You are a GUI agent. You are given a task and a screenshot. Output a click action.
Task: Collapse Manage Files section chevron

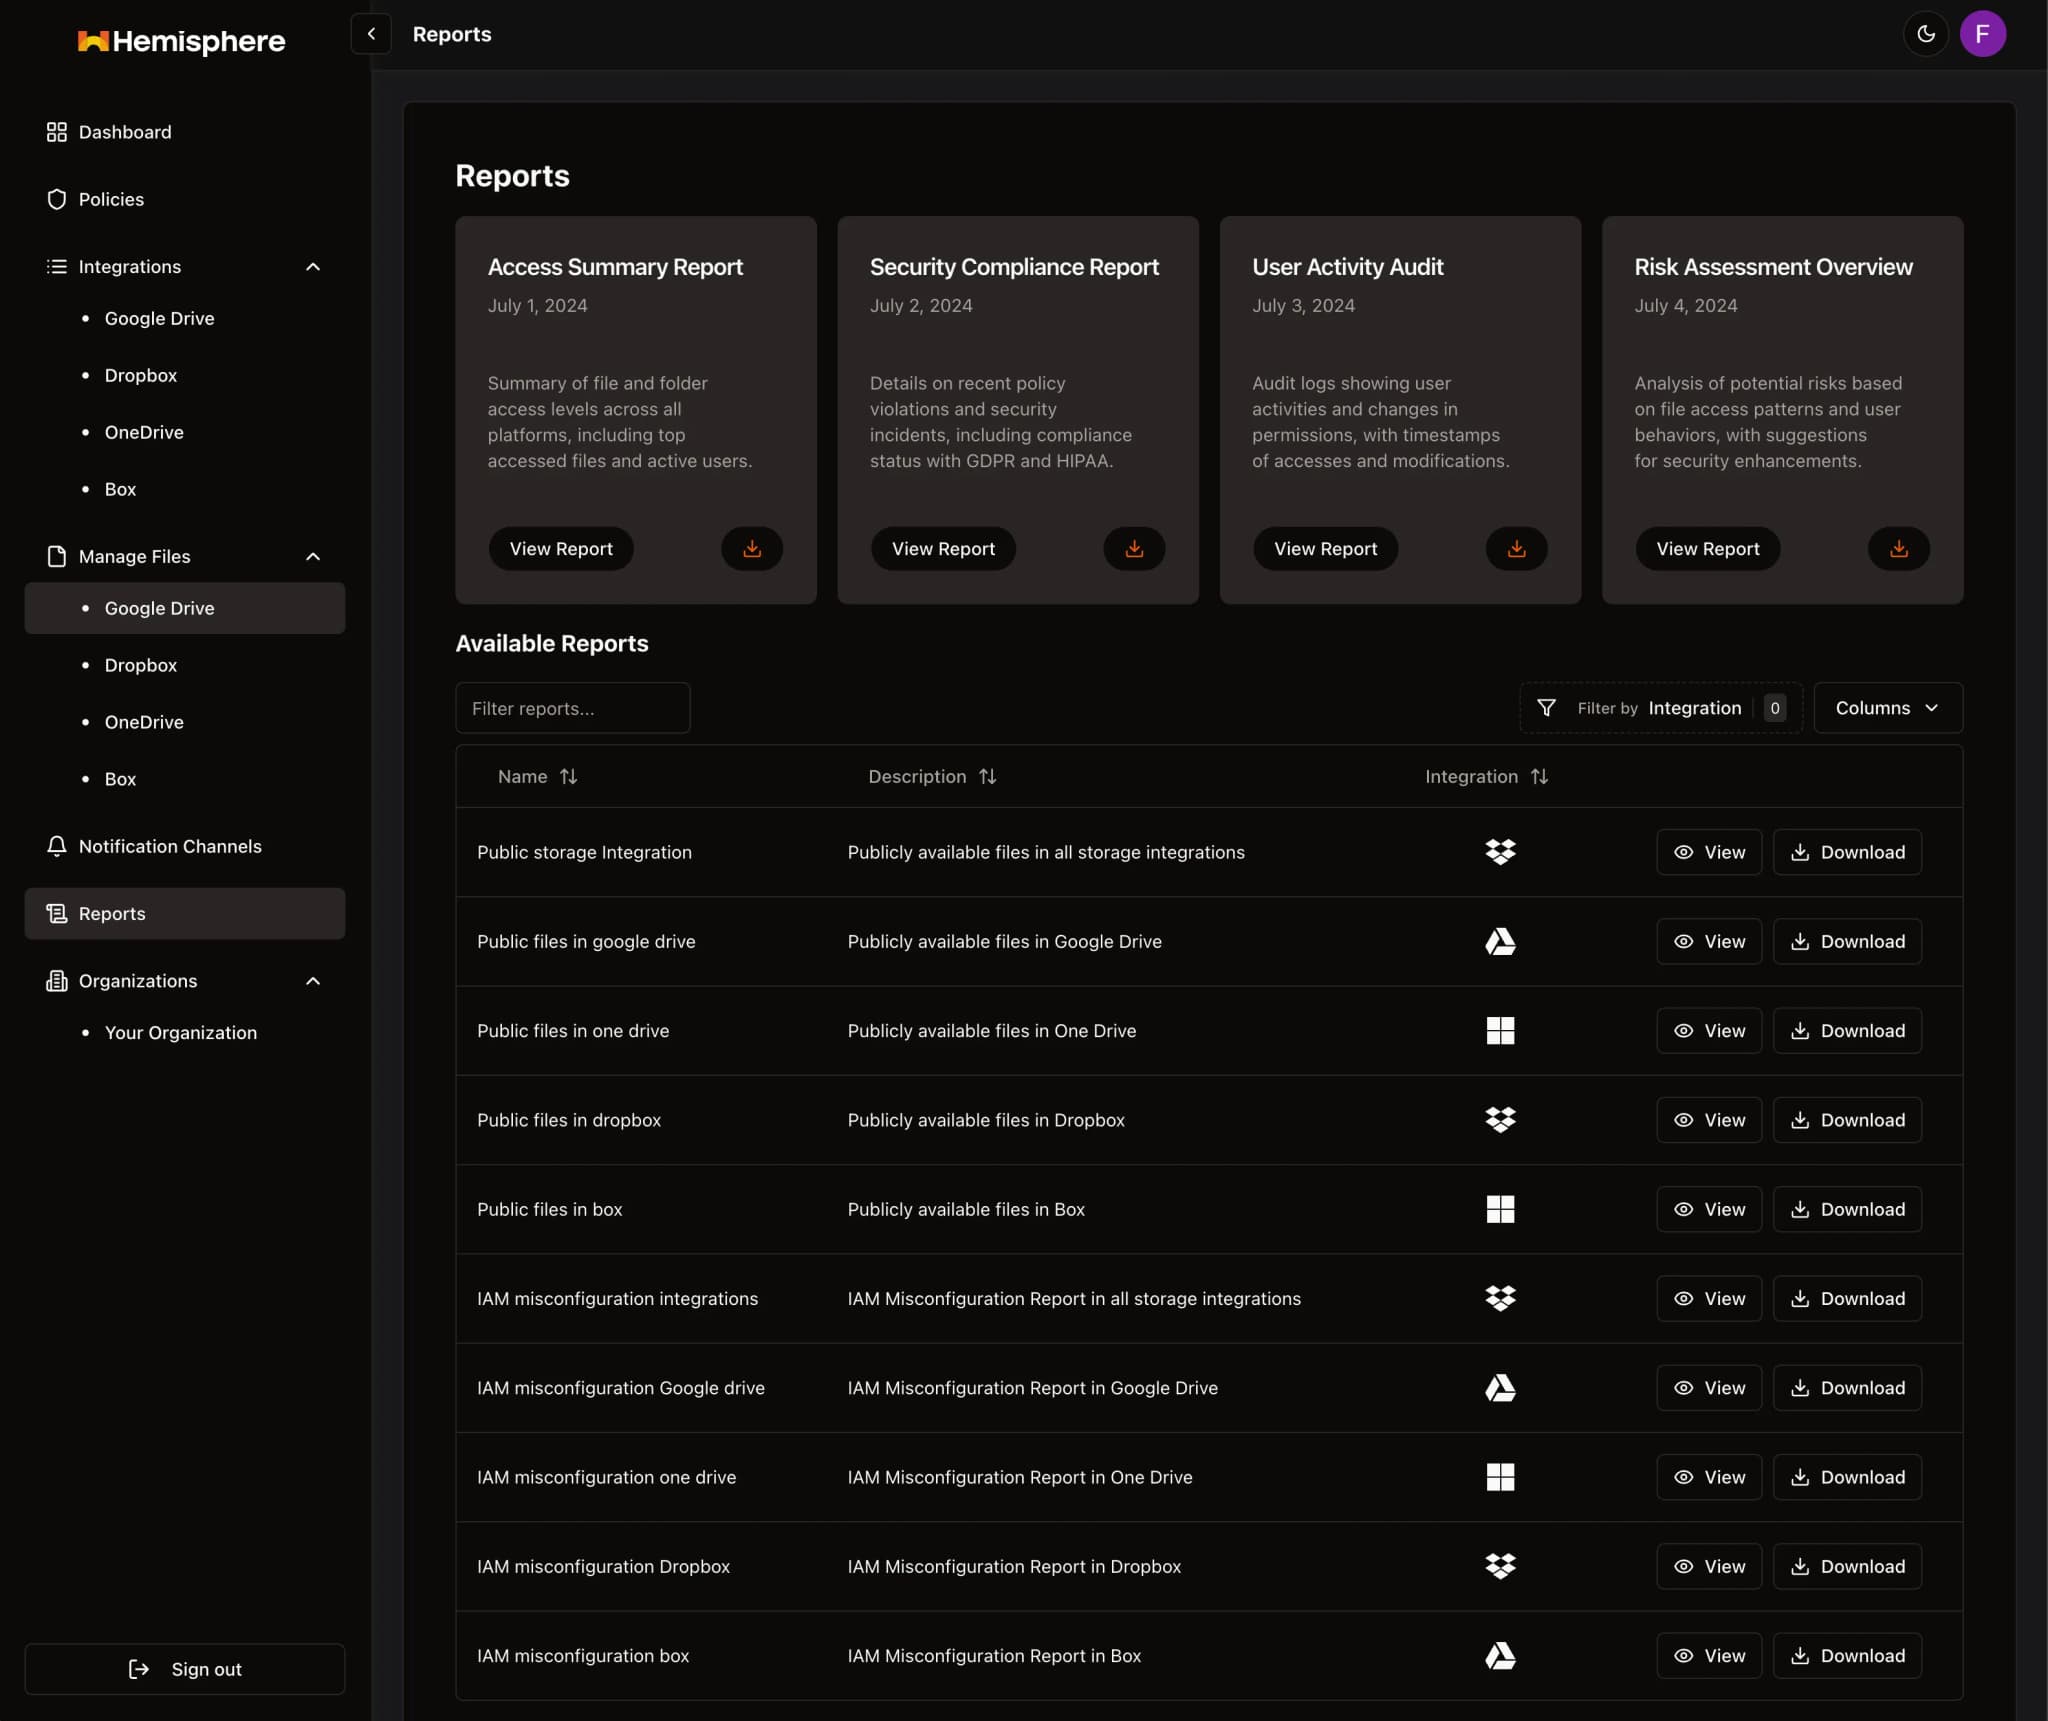313,557
